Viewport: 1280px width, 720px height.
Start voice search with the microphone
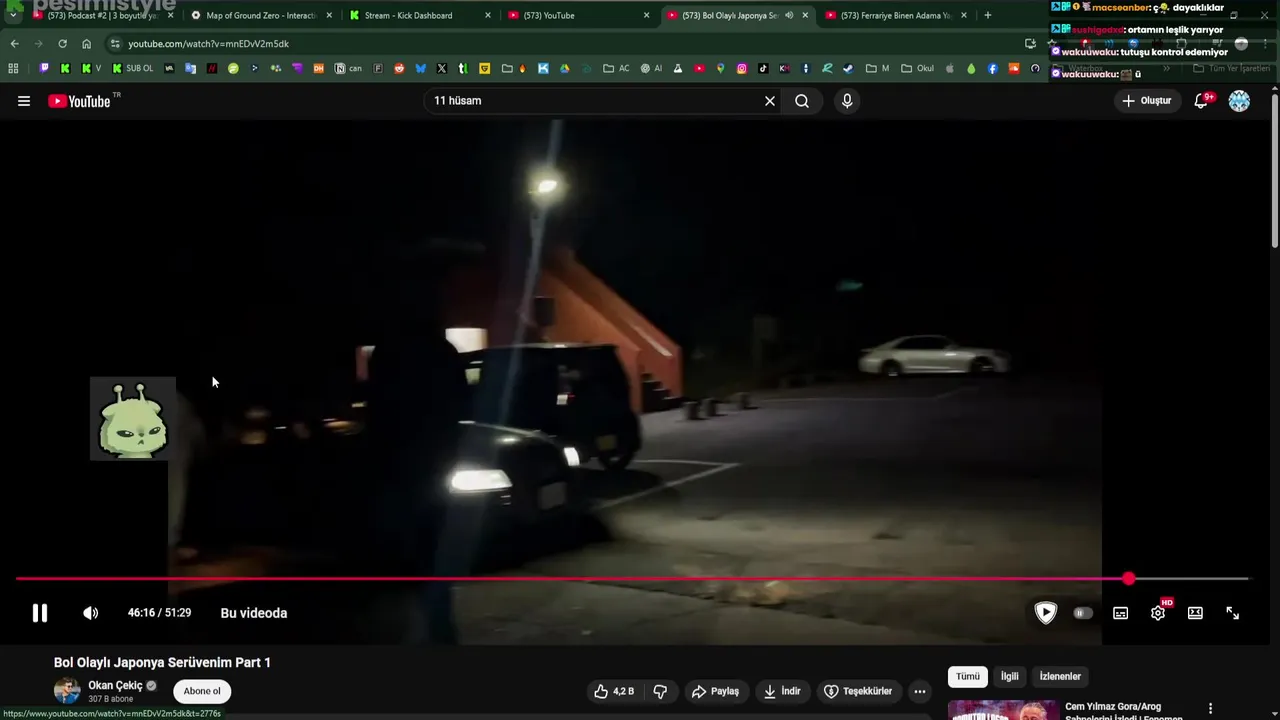tap(847, 101)
